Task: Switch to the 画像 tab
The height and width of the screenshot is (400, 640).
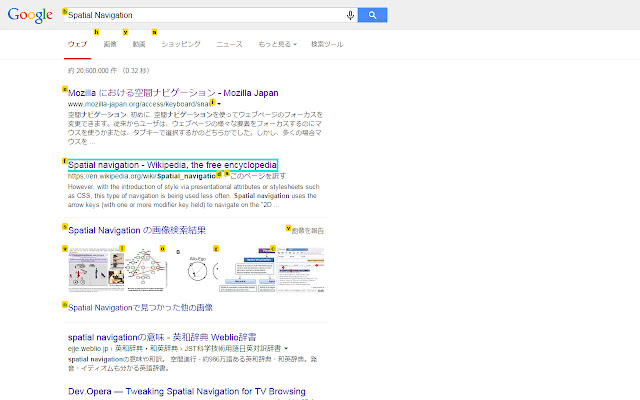Action: coord(110,44)
